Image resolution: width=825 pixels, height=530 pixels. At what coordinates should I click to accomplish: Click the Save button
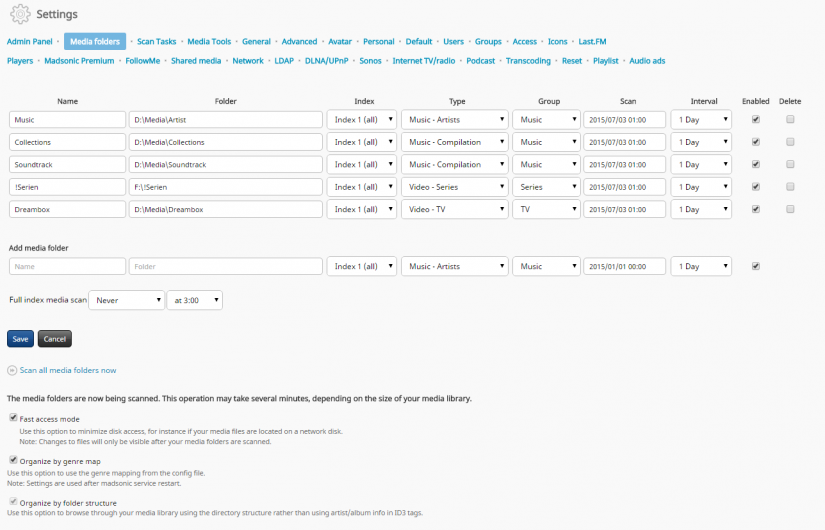[20, 339]
